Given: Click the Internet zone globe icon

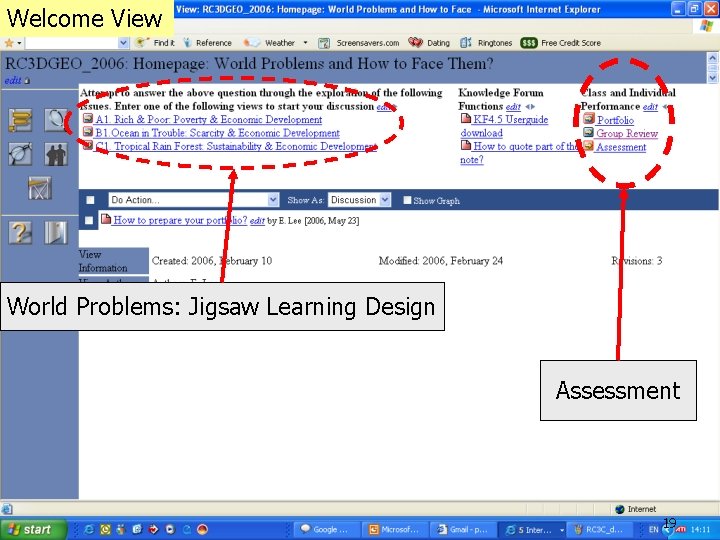Looking at the screenshot, I should pyautogui.click(x=619, y=509).
